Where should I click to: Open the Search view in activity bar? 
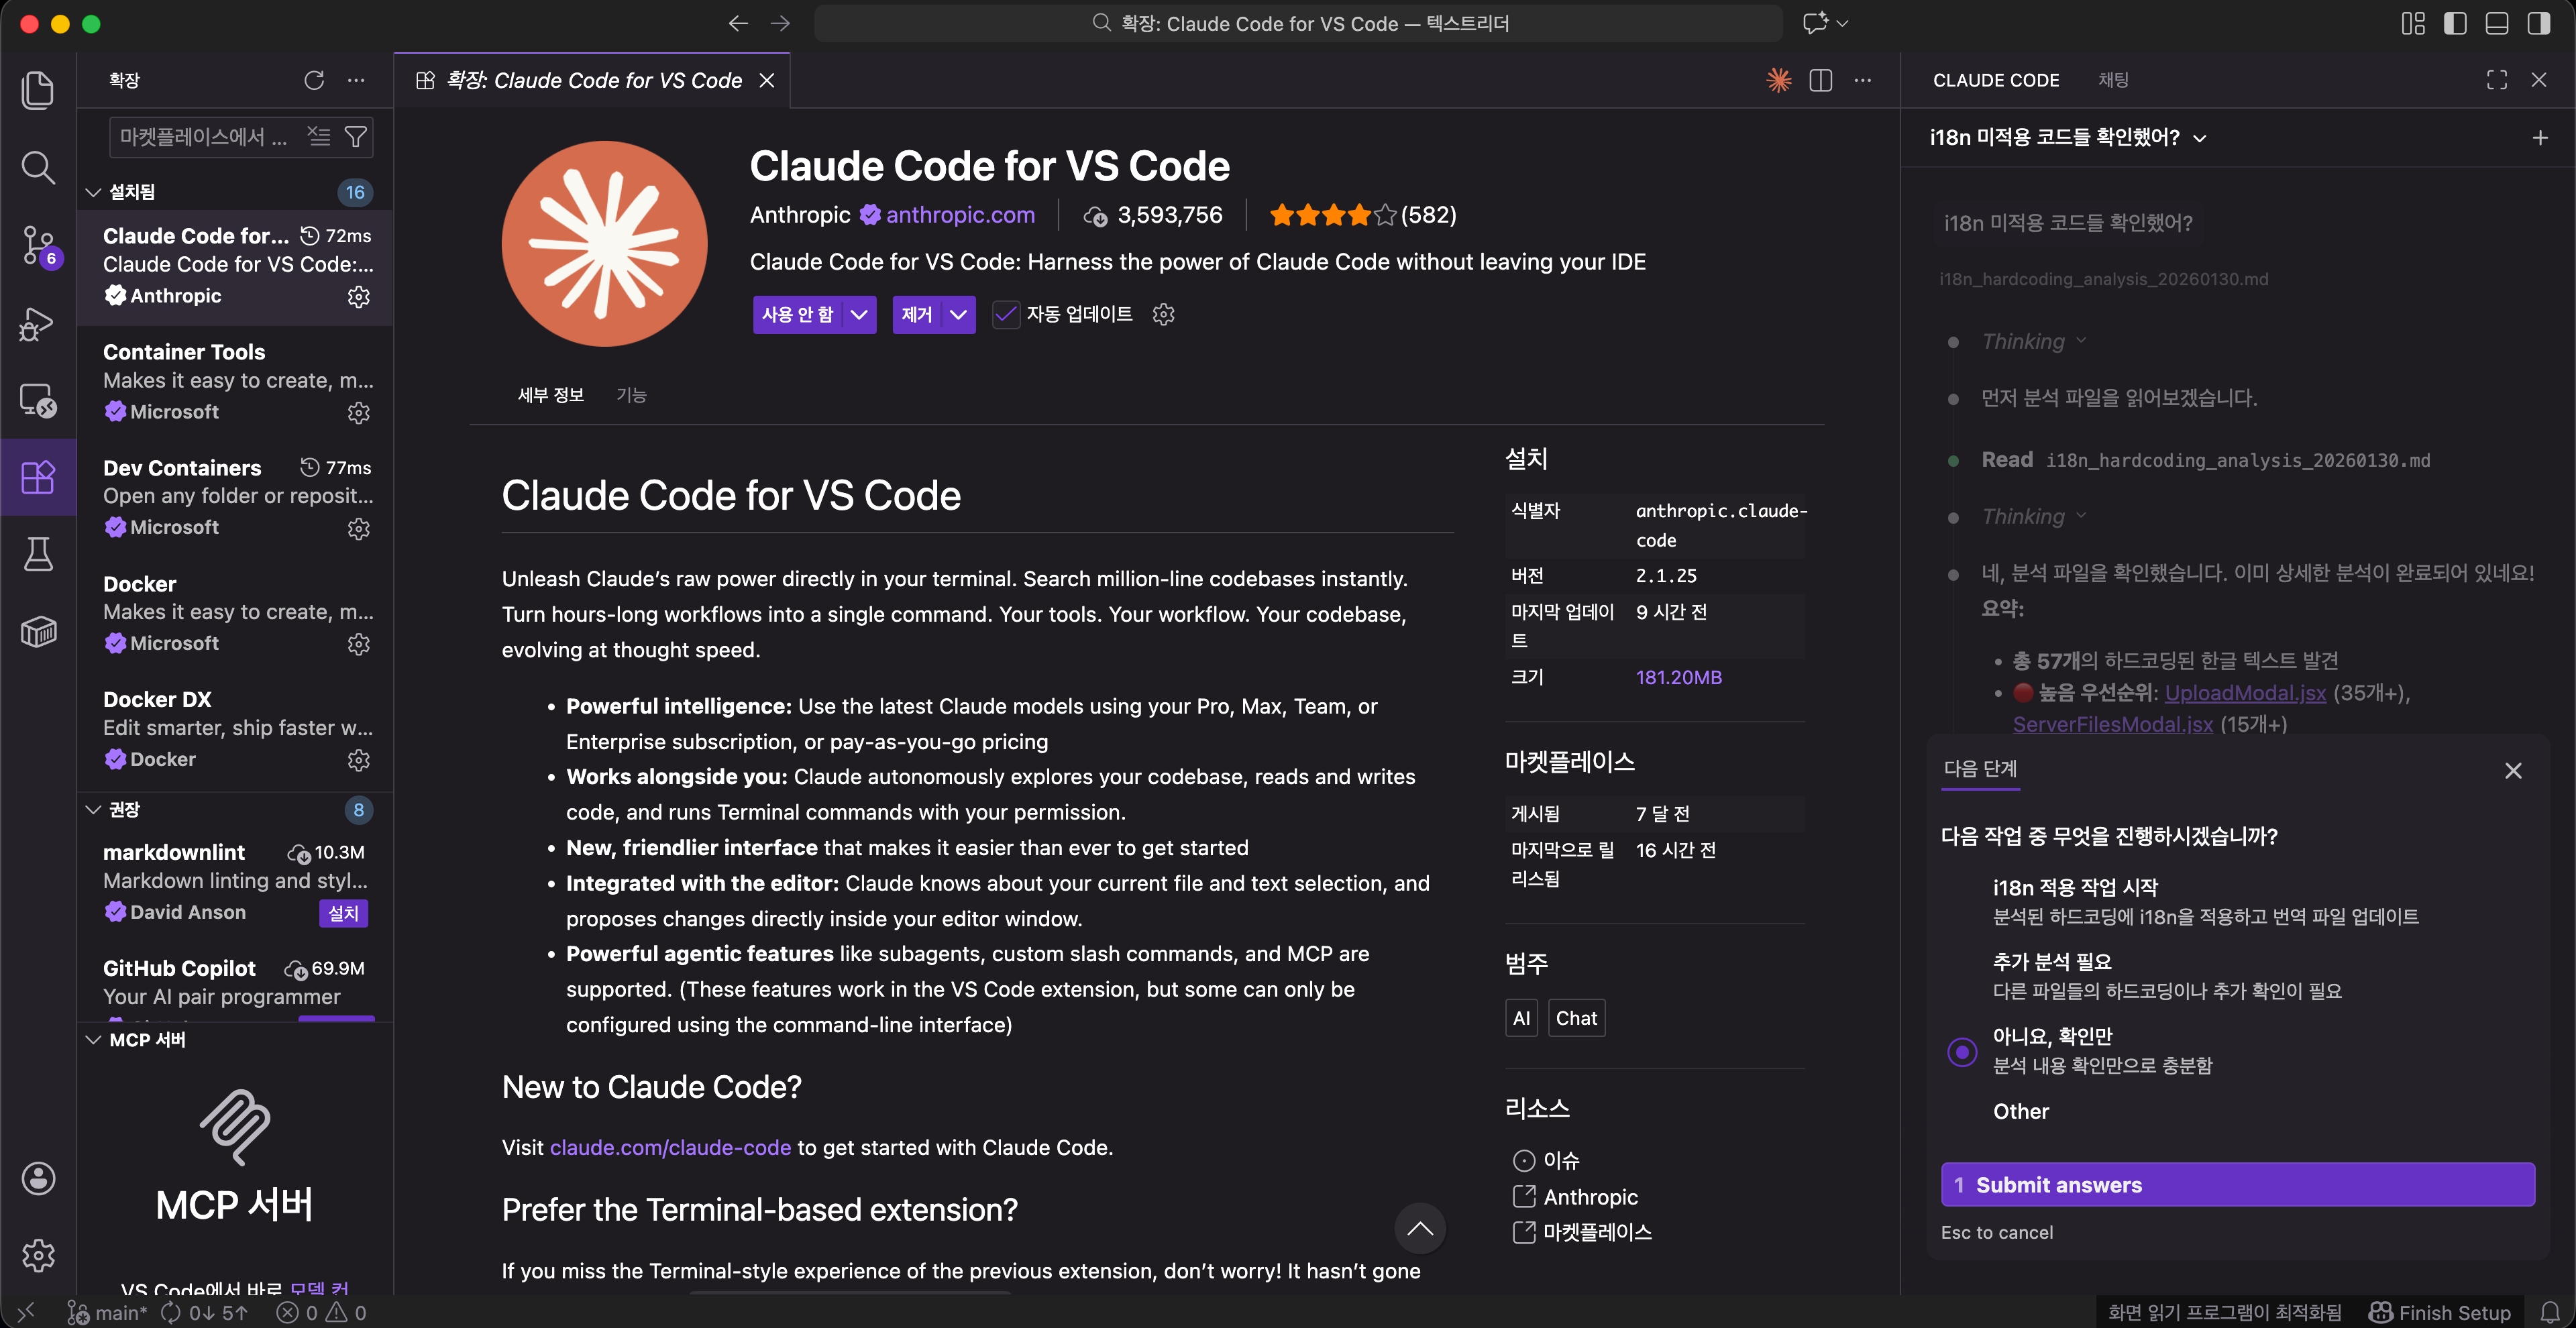(x=38, y=167)
